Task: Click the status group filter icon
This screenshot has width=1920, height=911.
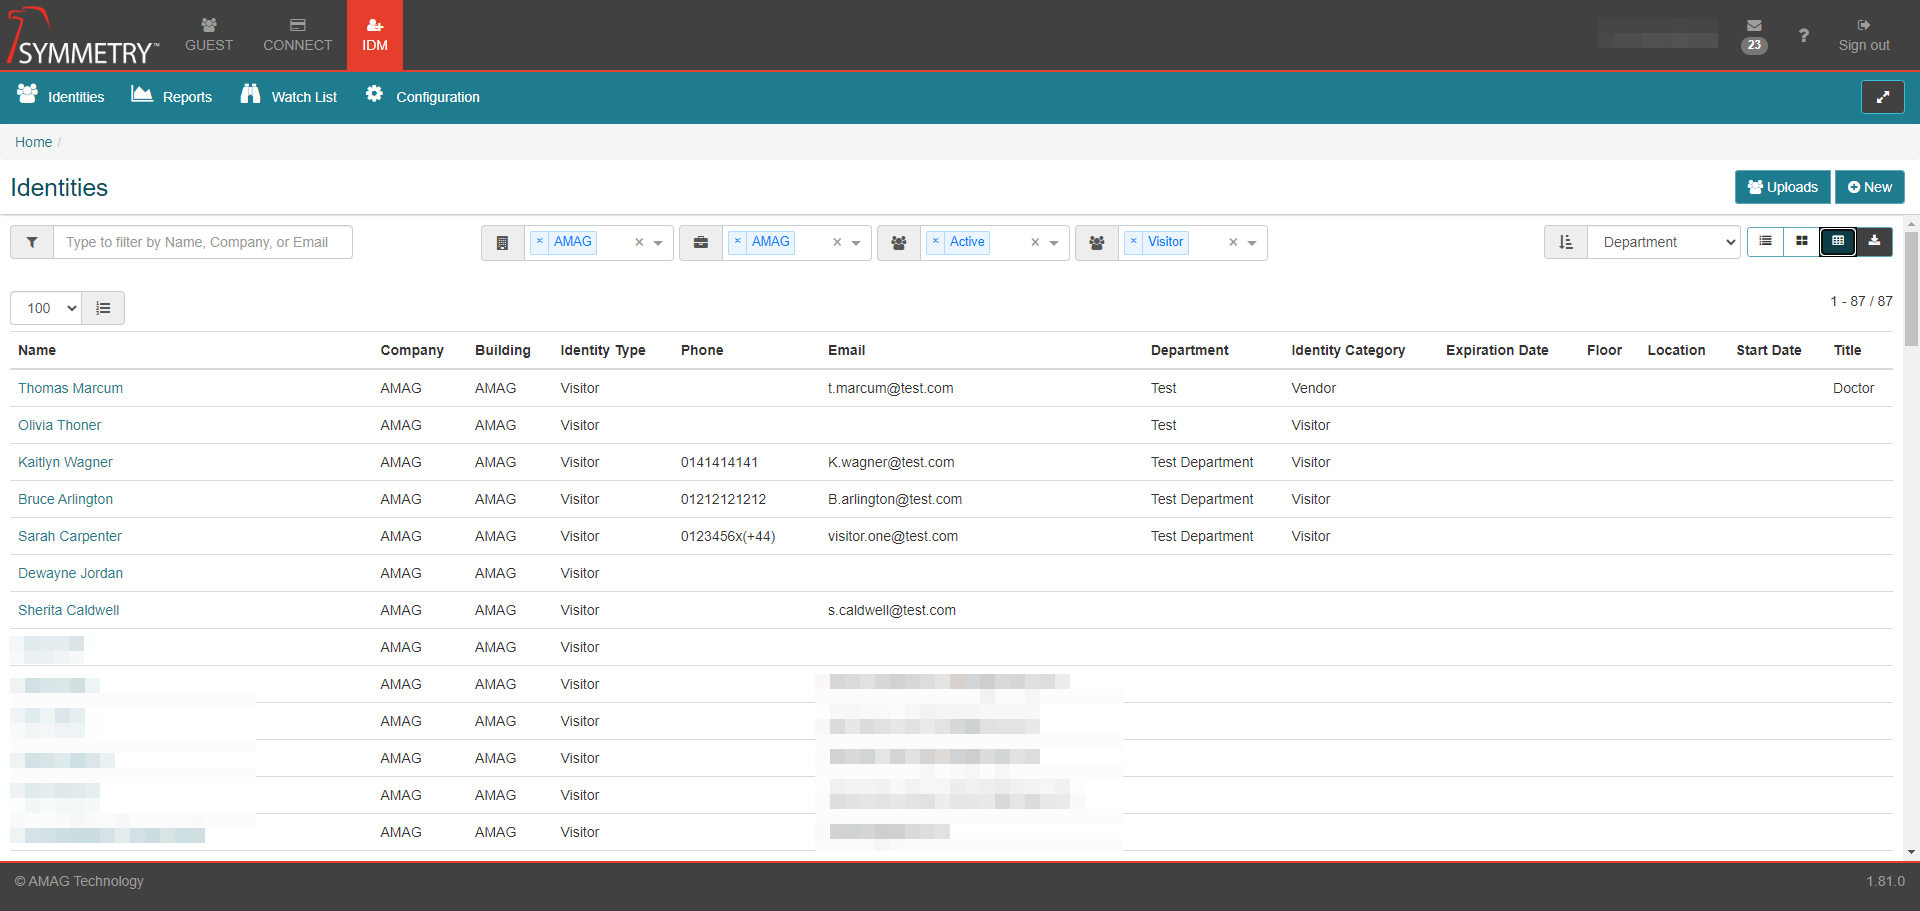Action: click(899, 243)
